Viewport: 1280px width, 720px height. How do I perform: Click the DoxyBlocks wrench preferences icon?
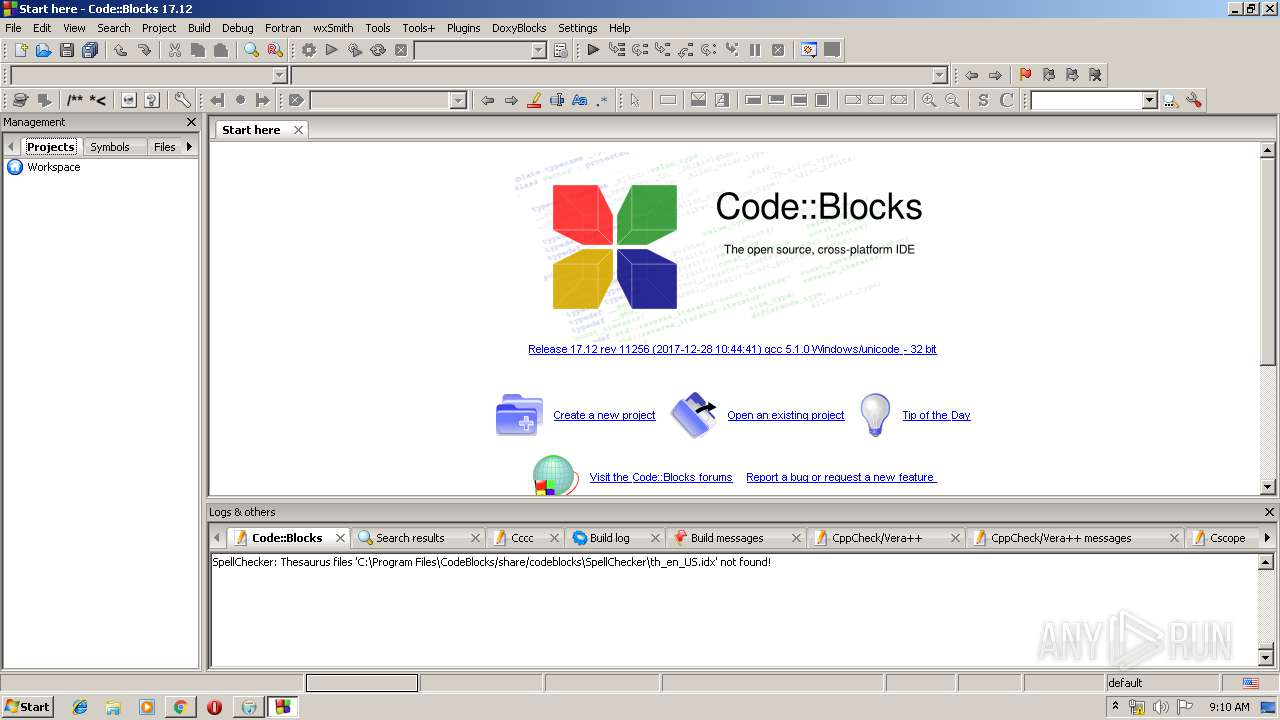182,100
